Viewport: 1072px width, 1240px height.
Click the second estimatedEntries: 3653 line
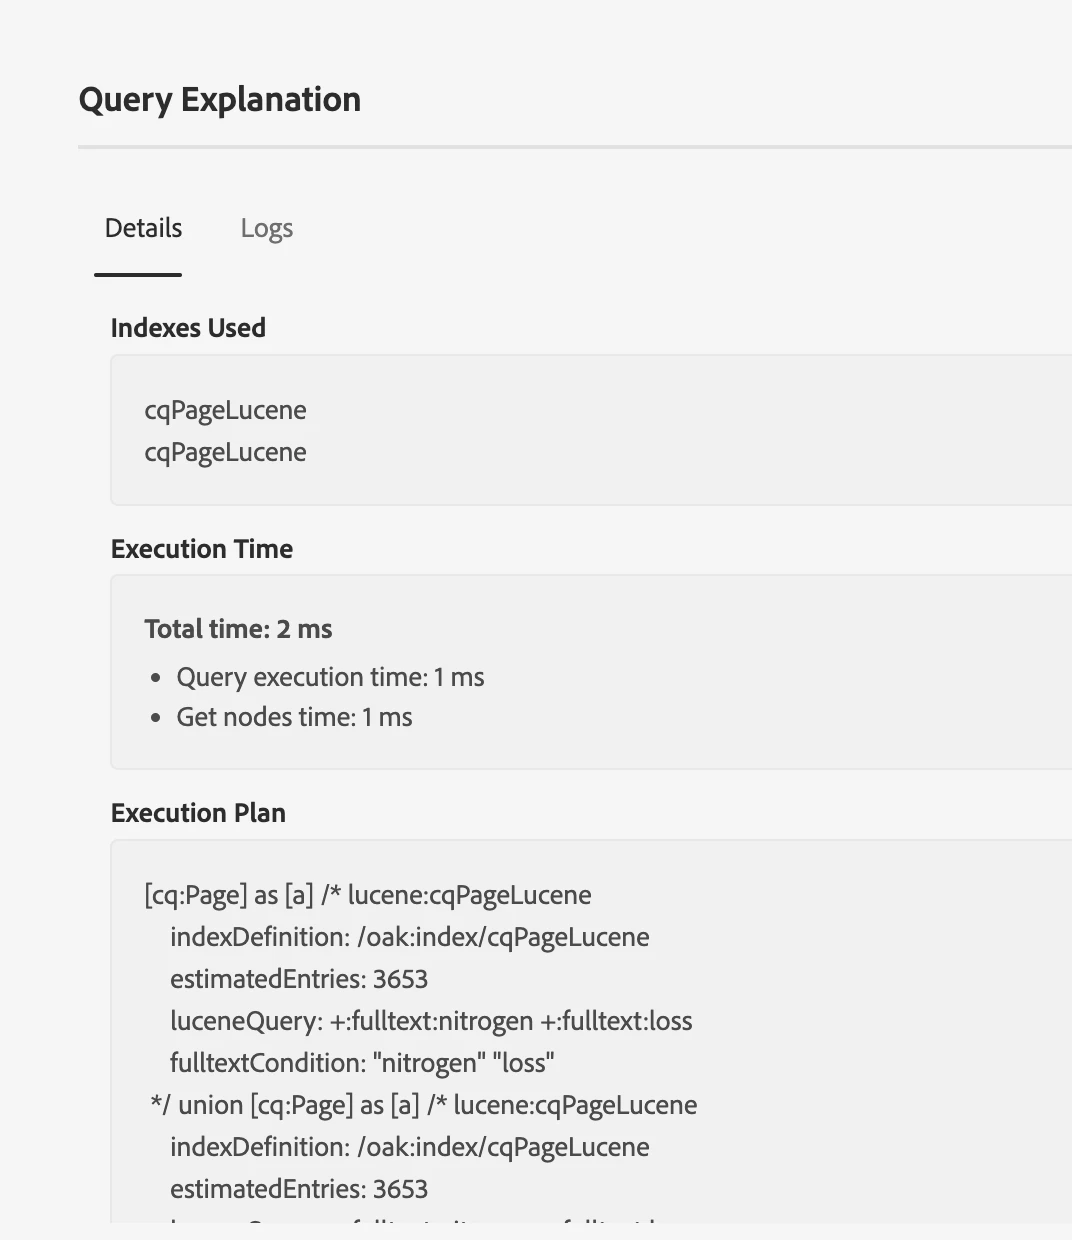pyautogui.click(x=299, y=1189)
